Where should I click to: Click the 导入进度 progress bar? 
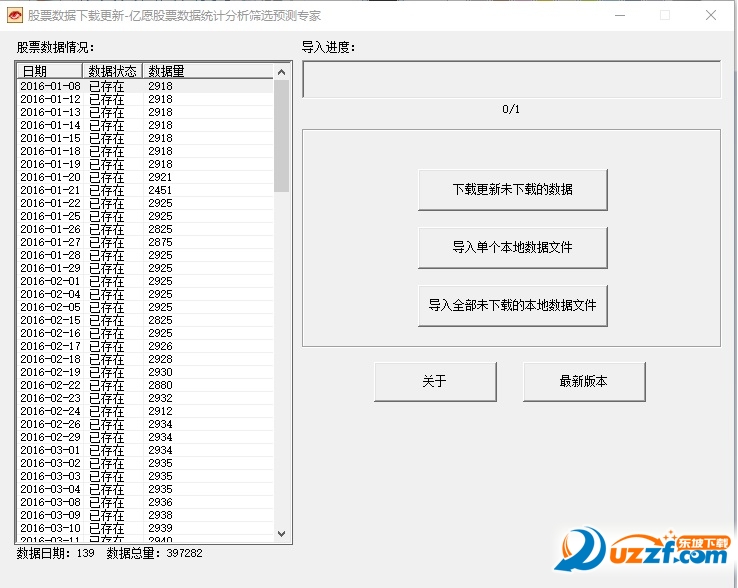click(512, 80)
